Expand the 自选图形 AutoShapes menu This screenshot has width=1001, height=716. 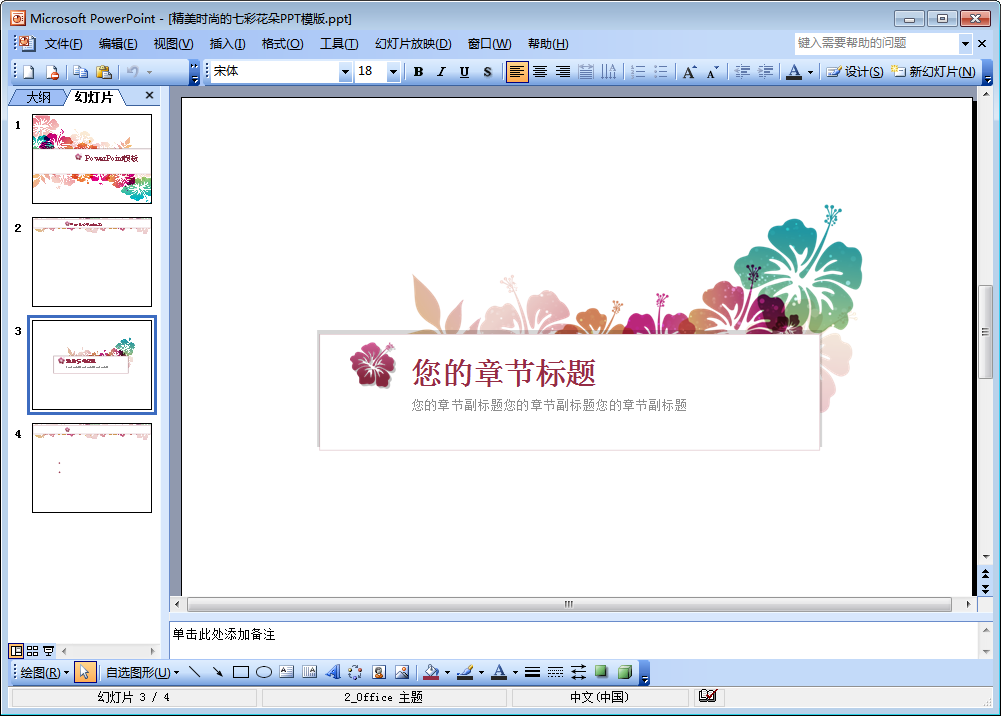tap(142, 672)
